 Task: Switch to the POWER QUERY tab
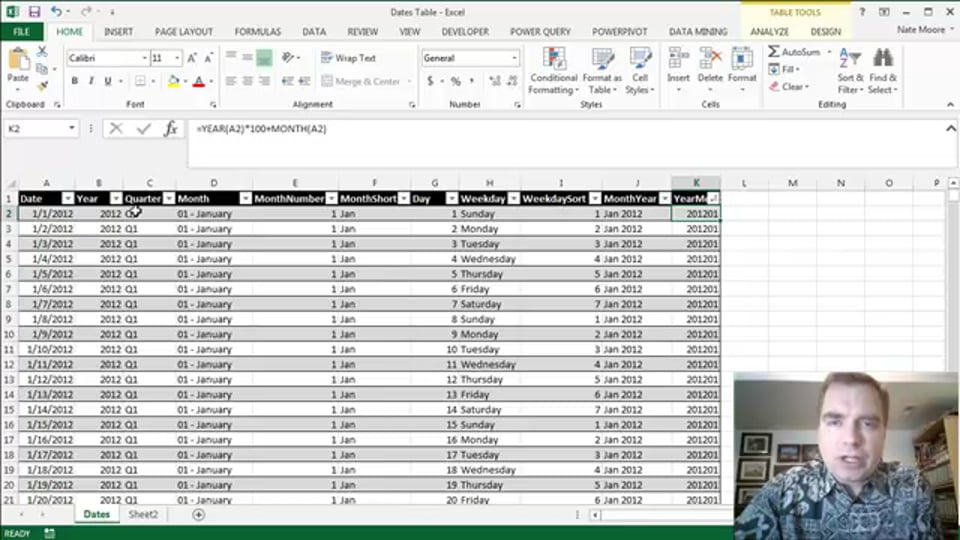click(x=540, y=31)
